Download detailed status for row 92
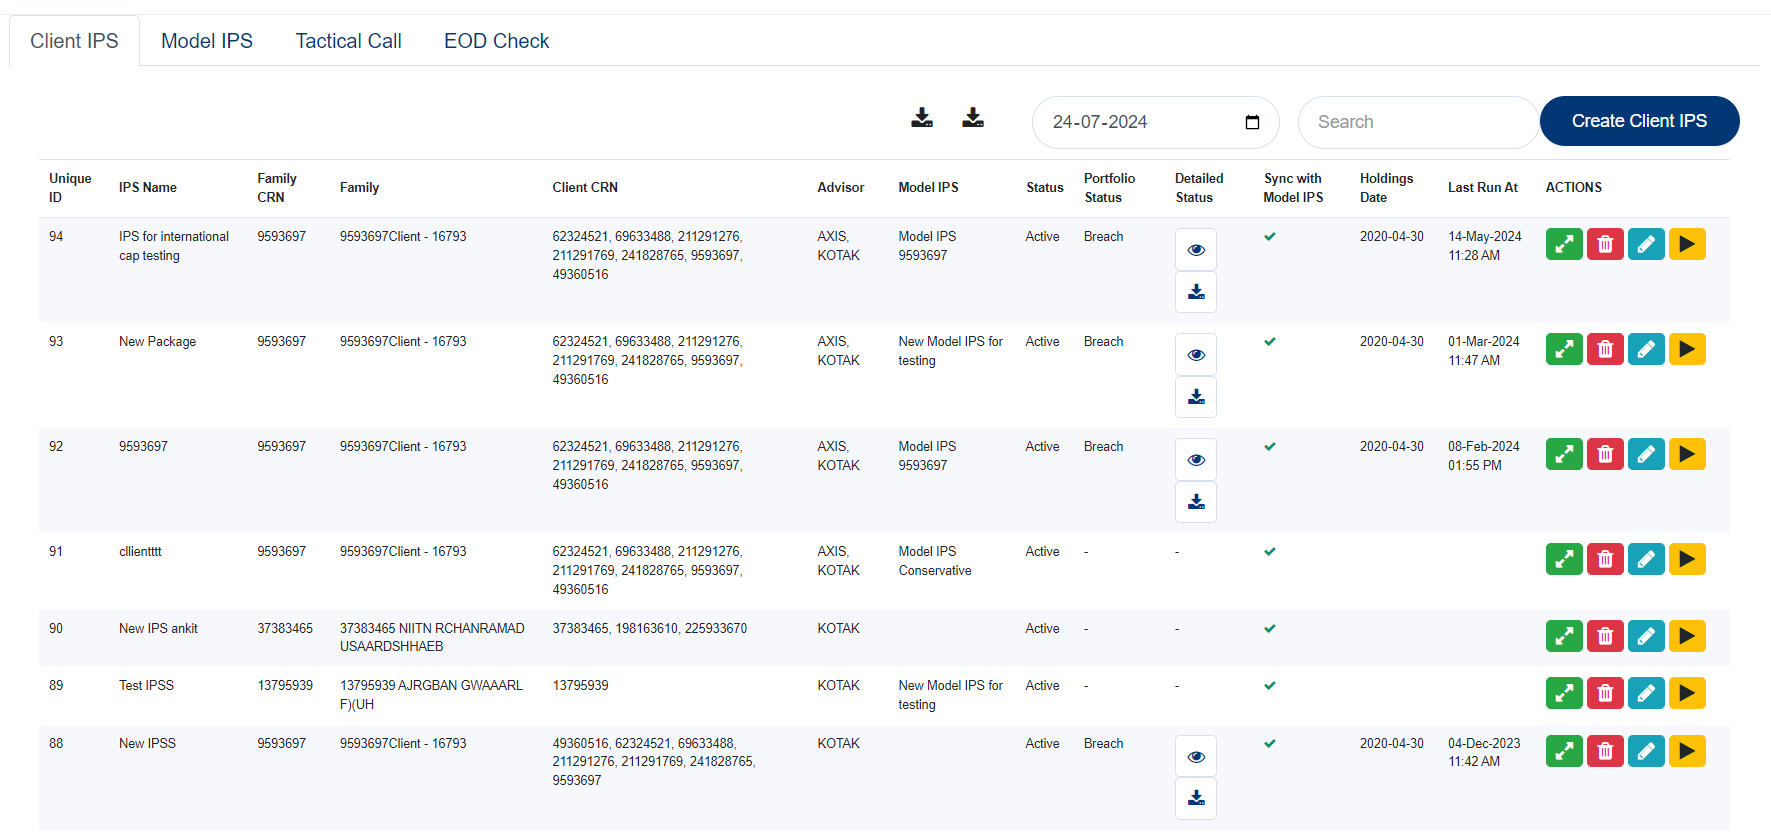 pos(1196,502)
